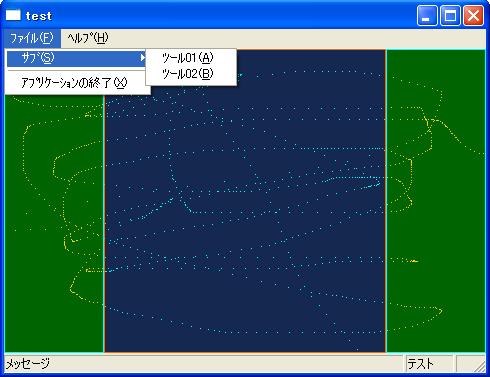Maximize the test window
490x377 pixels.
coord(450,15)
